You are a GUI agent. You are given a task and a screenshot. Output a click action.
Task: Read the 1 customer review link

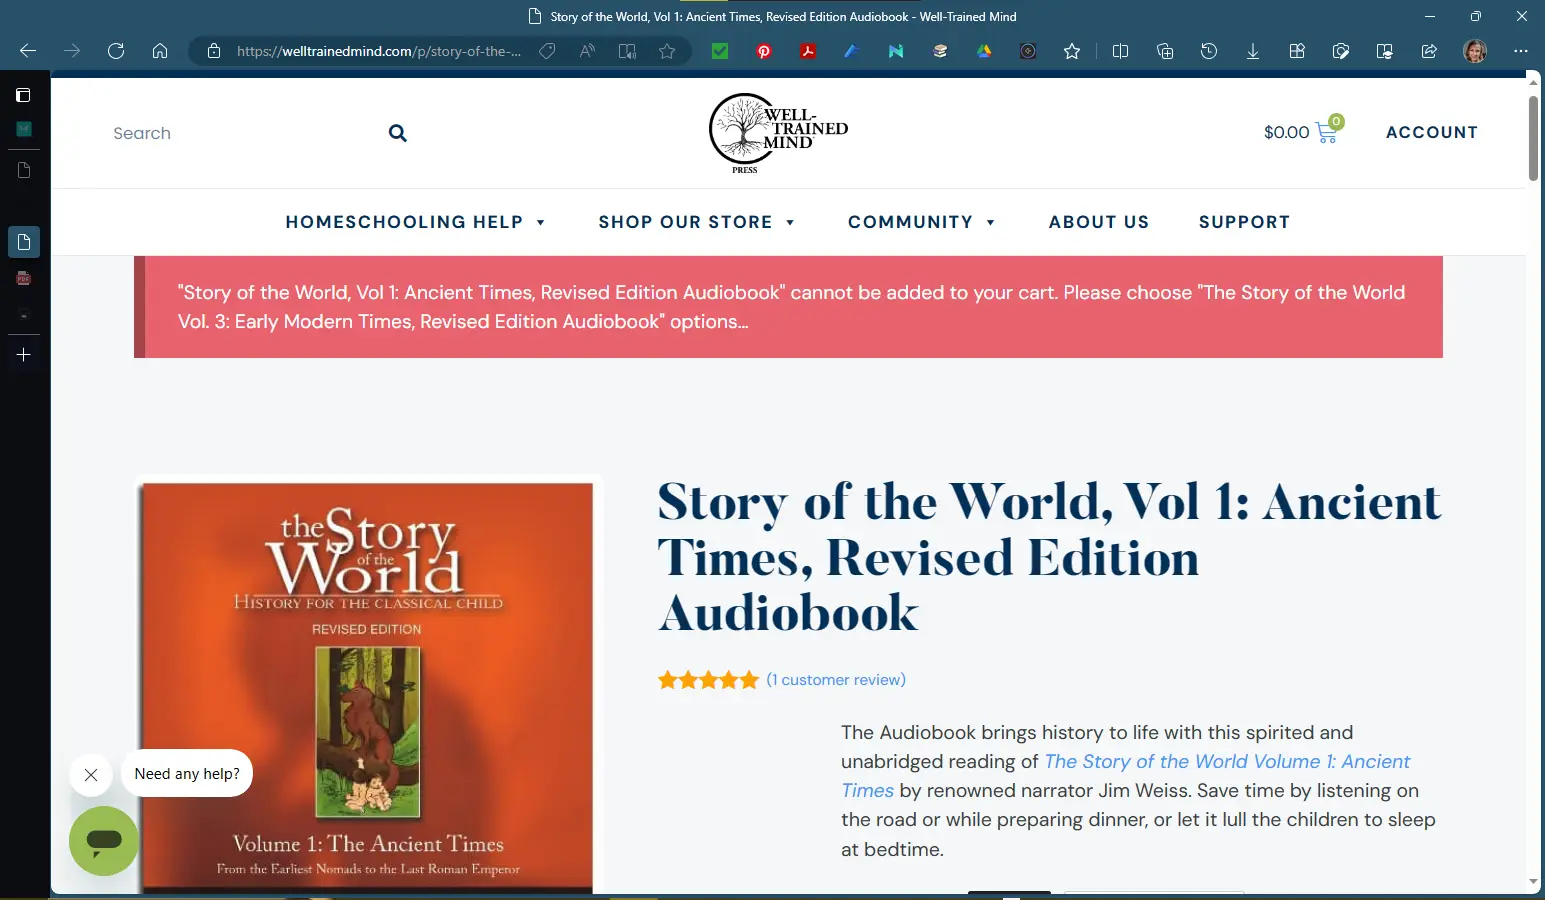[x=836, y=680]
